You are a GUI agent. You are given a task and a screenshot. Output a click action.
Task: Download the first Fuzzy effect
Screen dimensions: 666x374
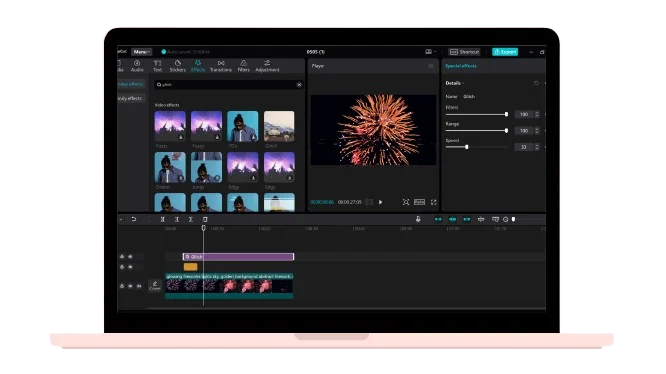[x=181, y=137]
